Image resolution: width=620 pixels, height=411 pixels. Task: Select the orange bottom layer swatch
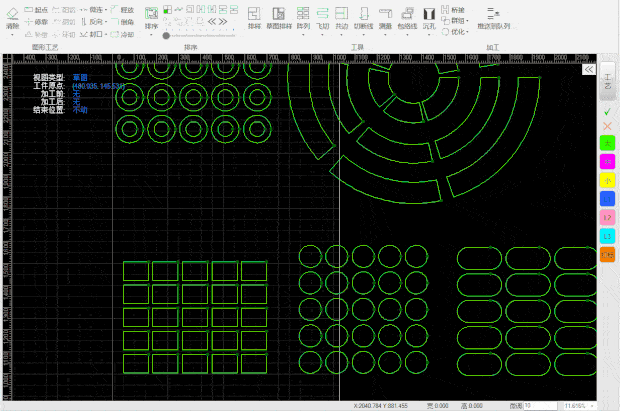(x=607, y=254)
